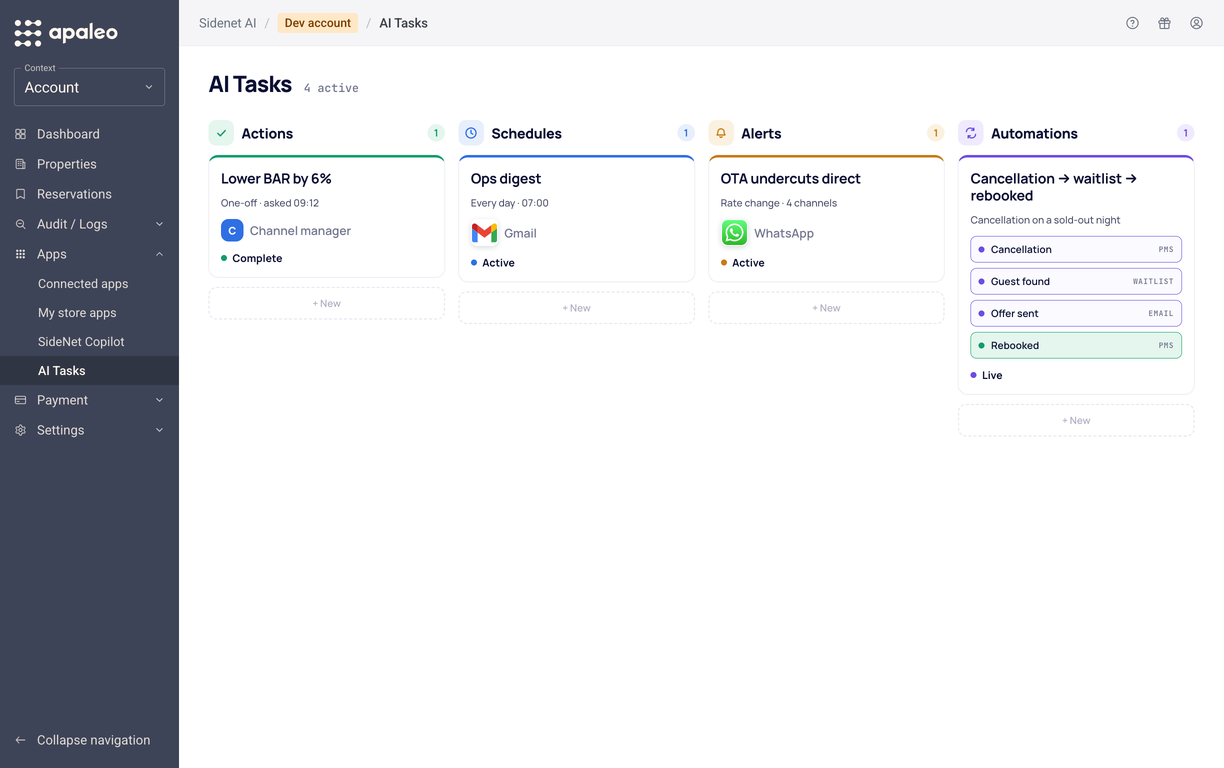Viewport: 1224px width, 768px height.
Task: Click the Alerts bell column icon
Action: [x=721, y=133]
